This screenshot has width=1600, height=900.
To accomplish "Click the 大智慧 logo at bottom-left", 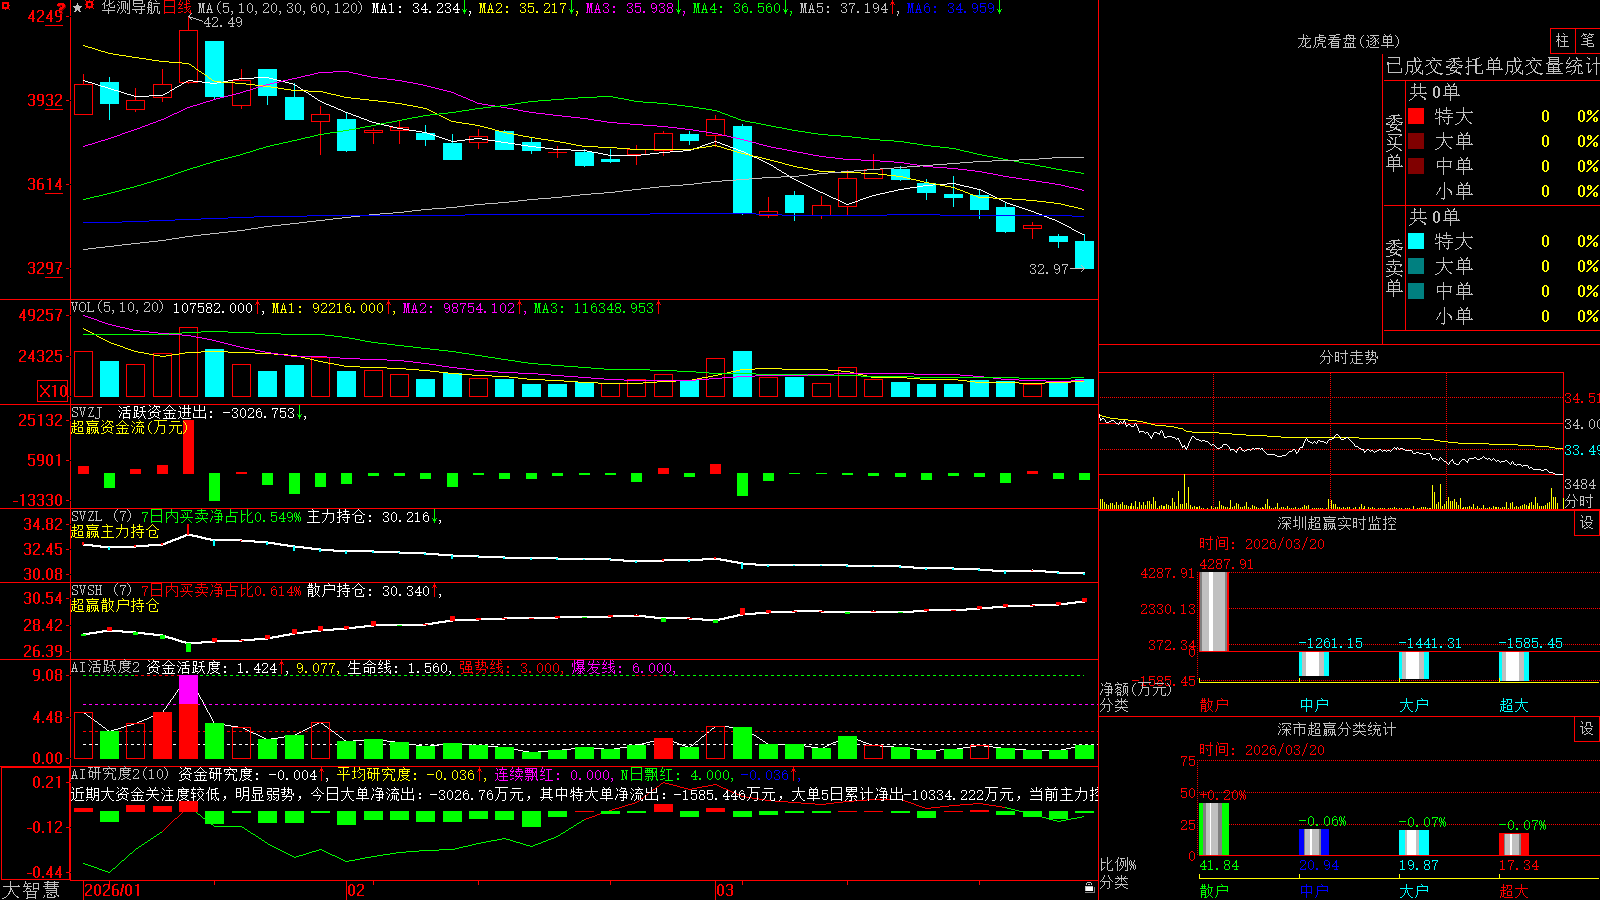I will (x=31, y=889).
